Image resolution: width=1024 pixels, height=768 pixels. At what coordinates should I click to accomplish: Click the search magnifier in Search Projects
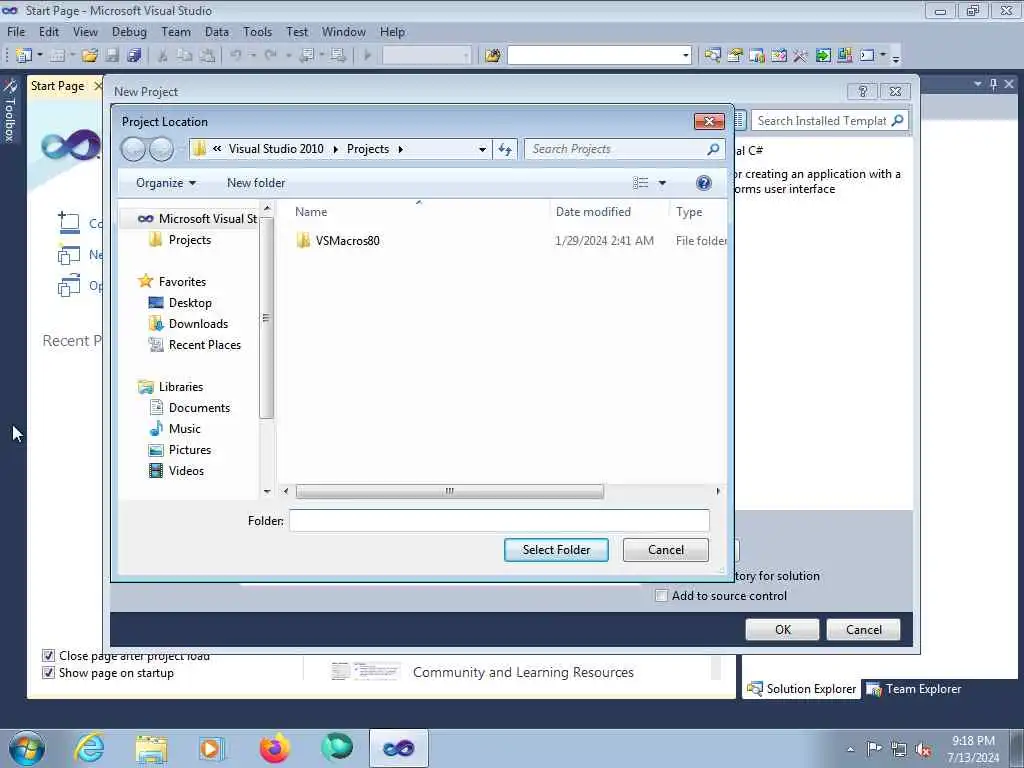tap(713, 149)
